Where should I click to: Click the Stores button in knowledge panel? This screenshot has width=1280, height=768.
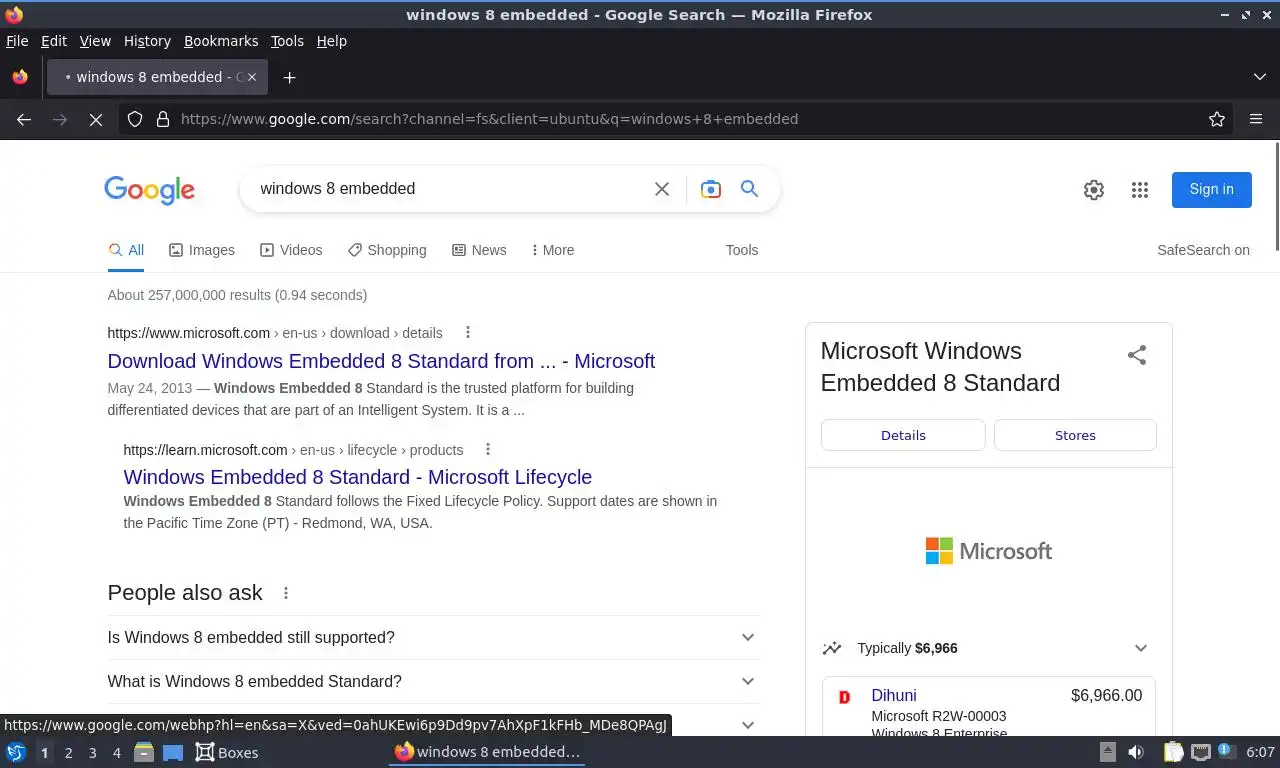pos(1075,435)
